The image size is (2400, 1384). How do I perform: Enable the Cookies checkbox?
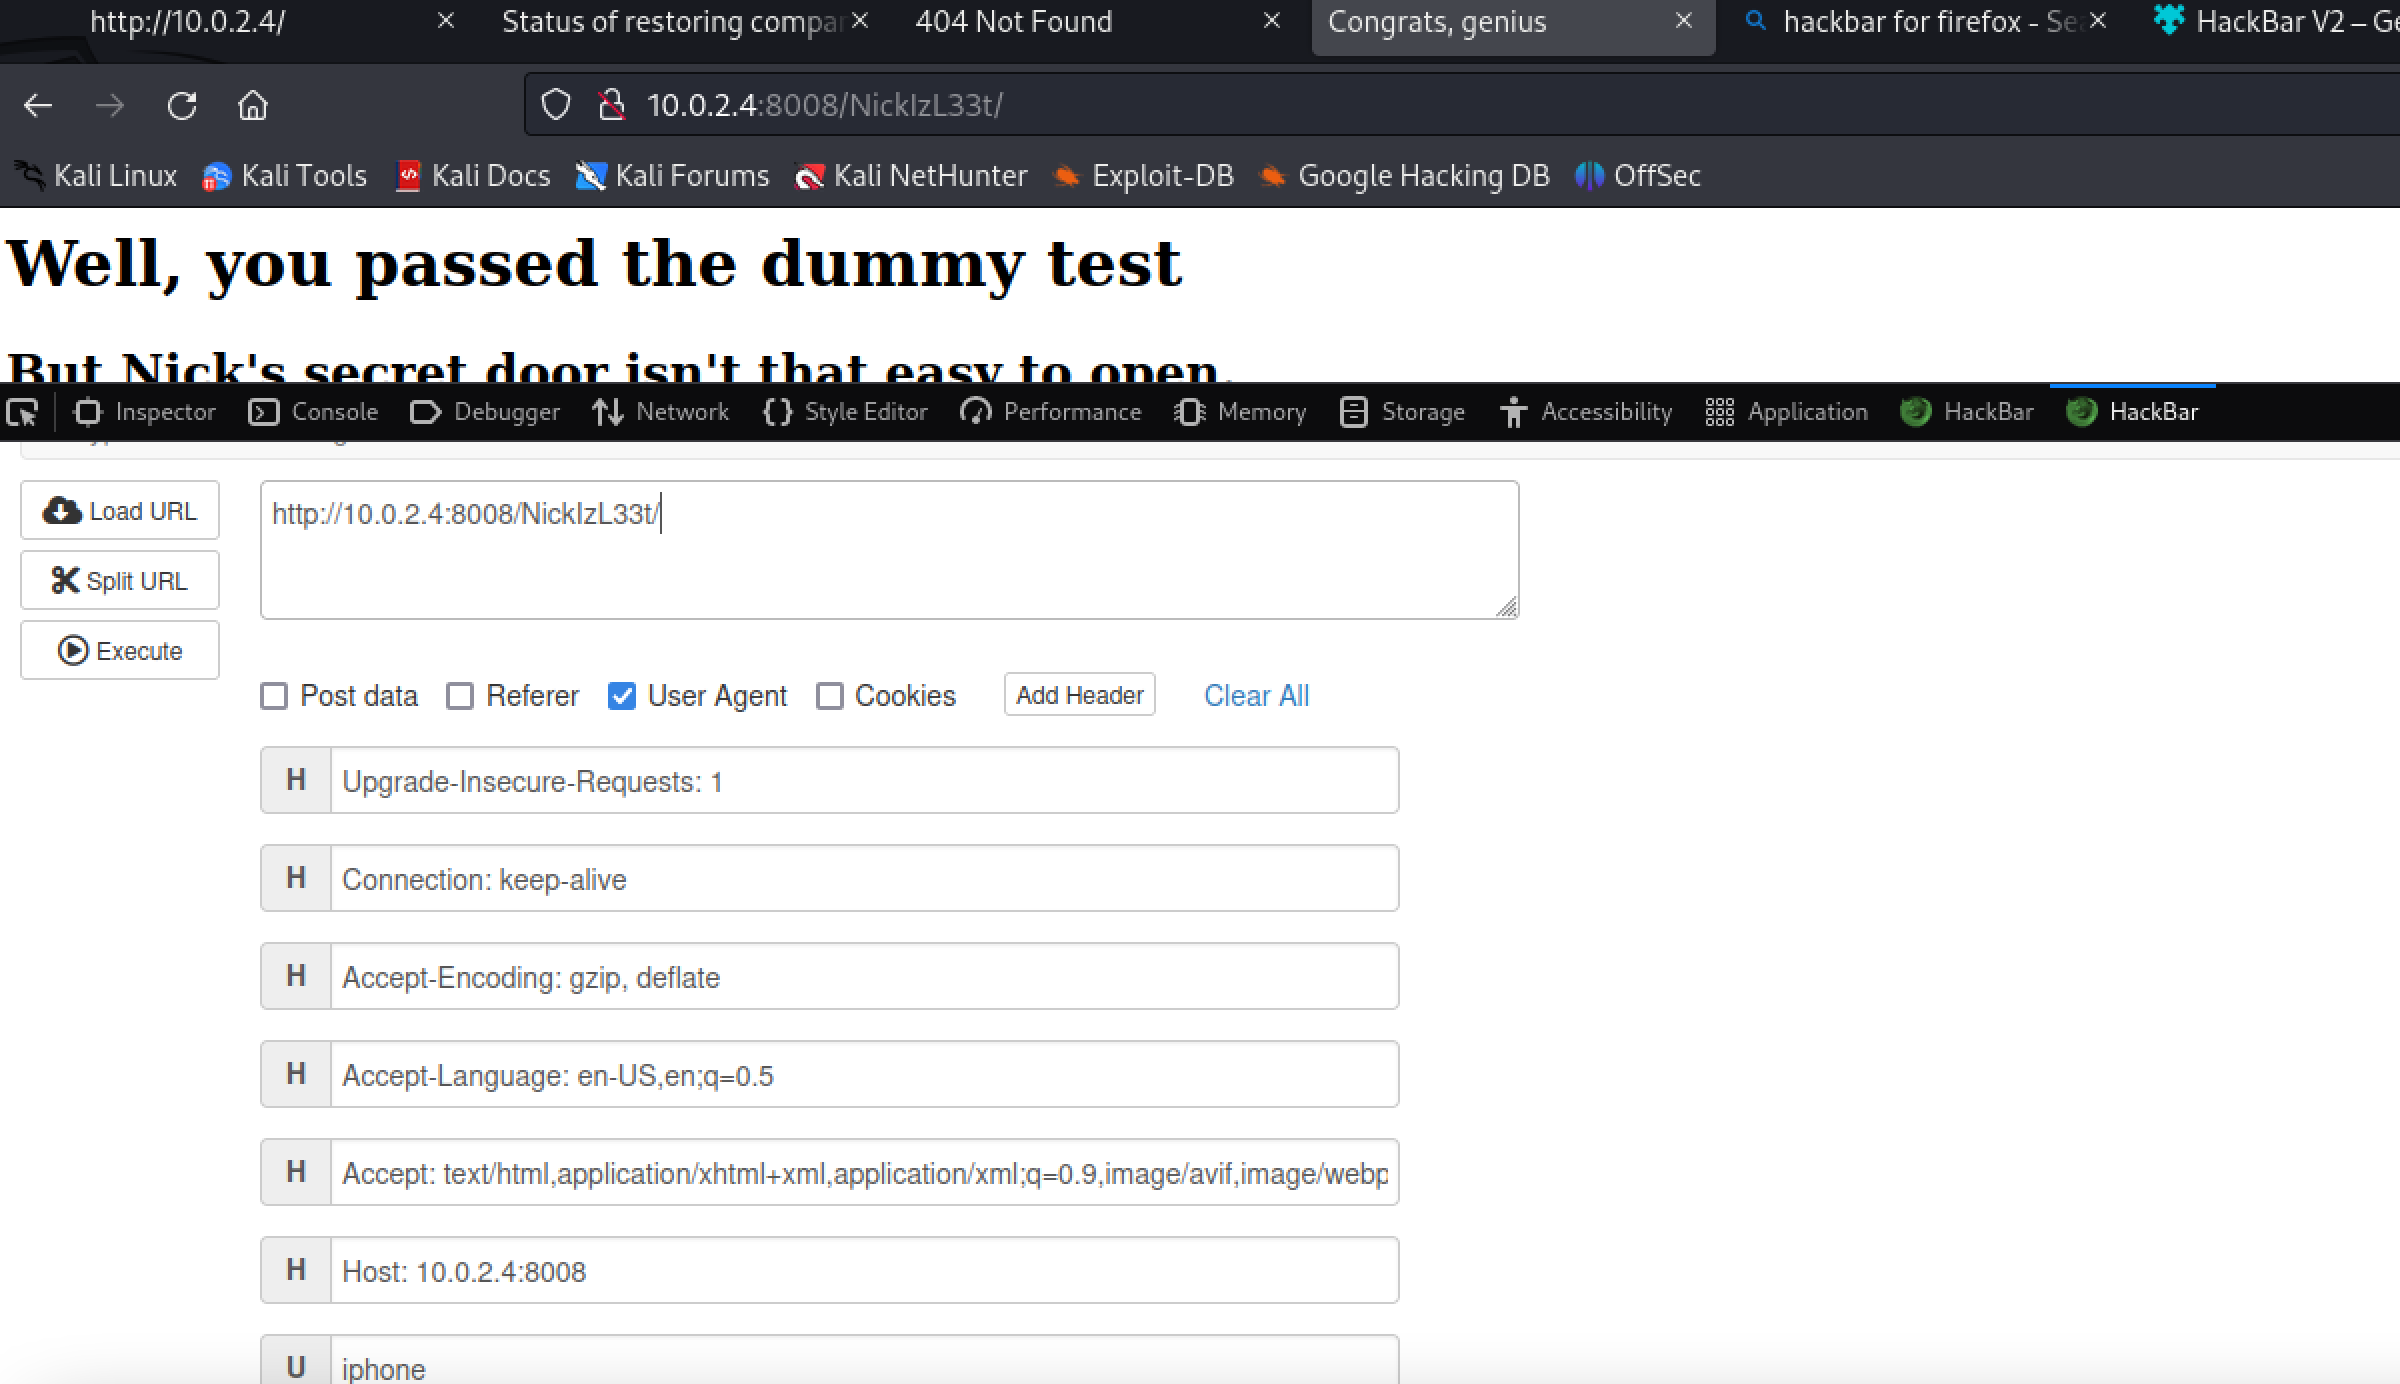830,696
